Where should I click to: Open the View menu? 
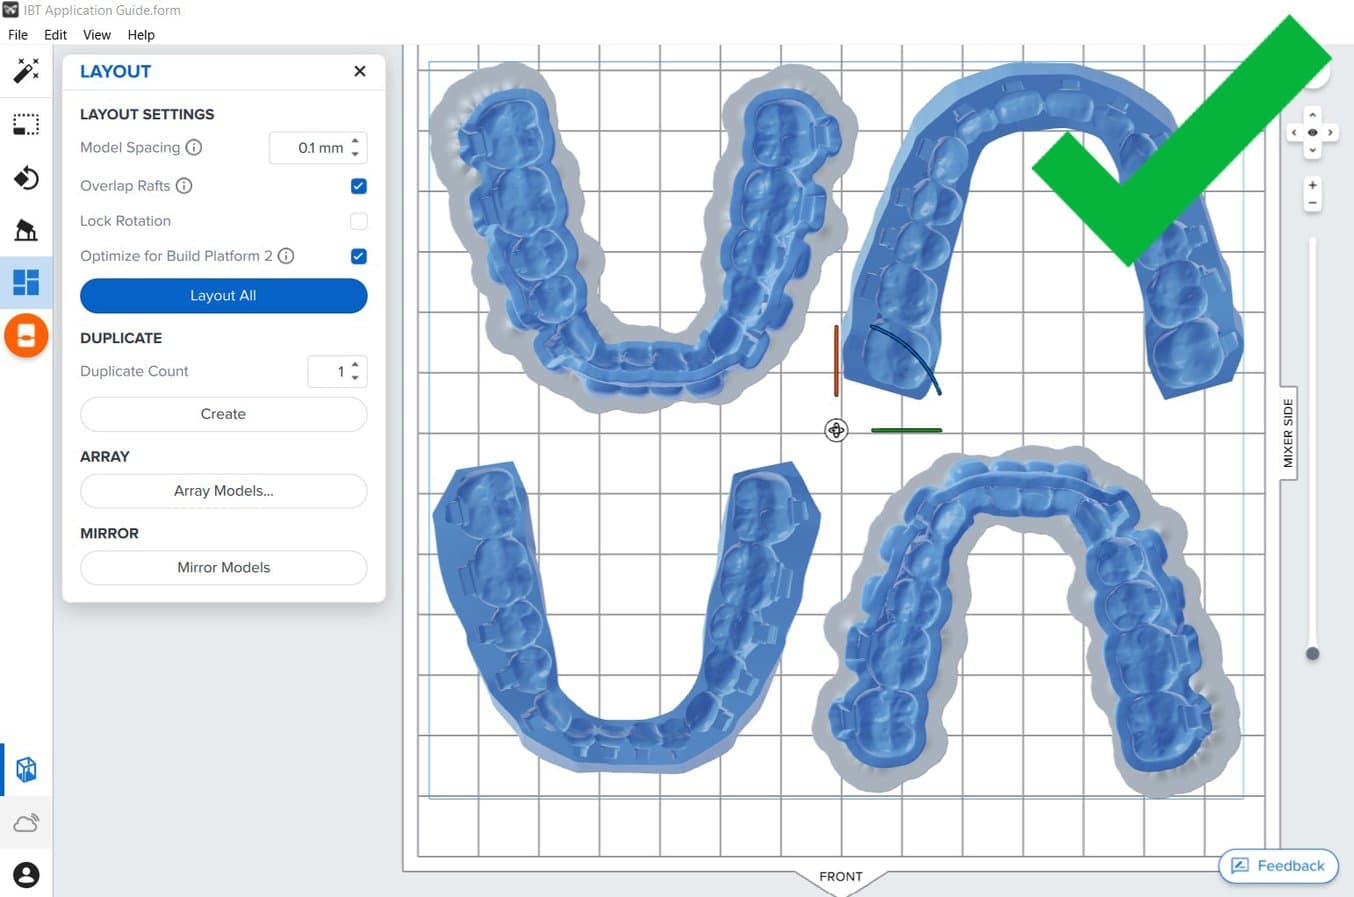tap(97, 34)
